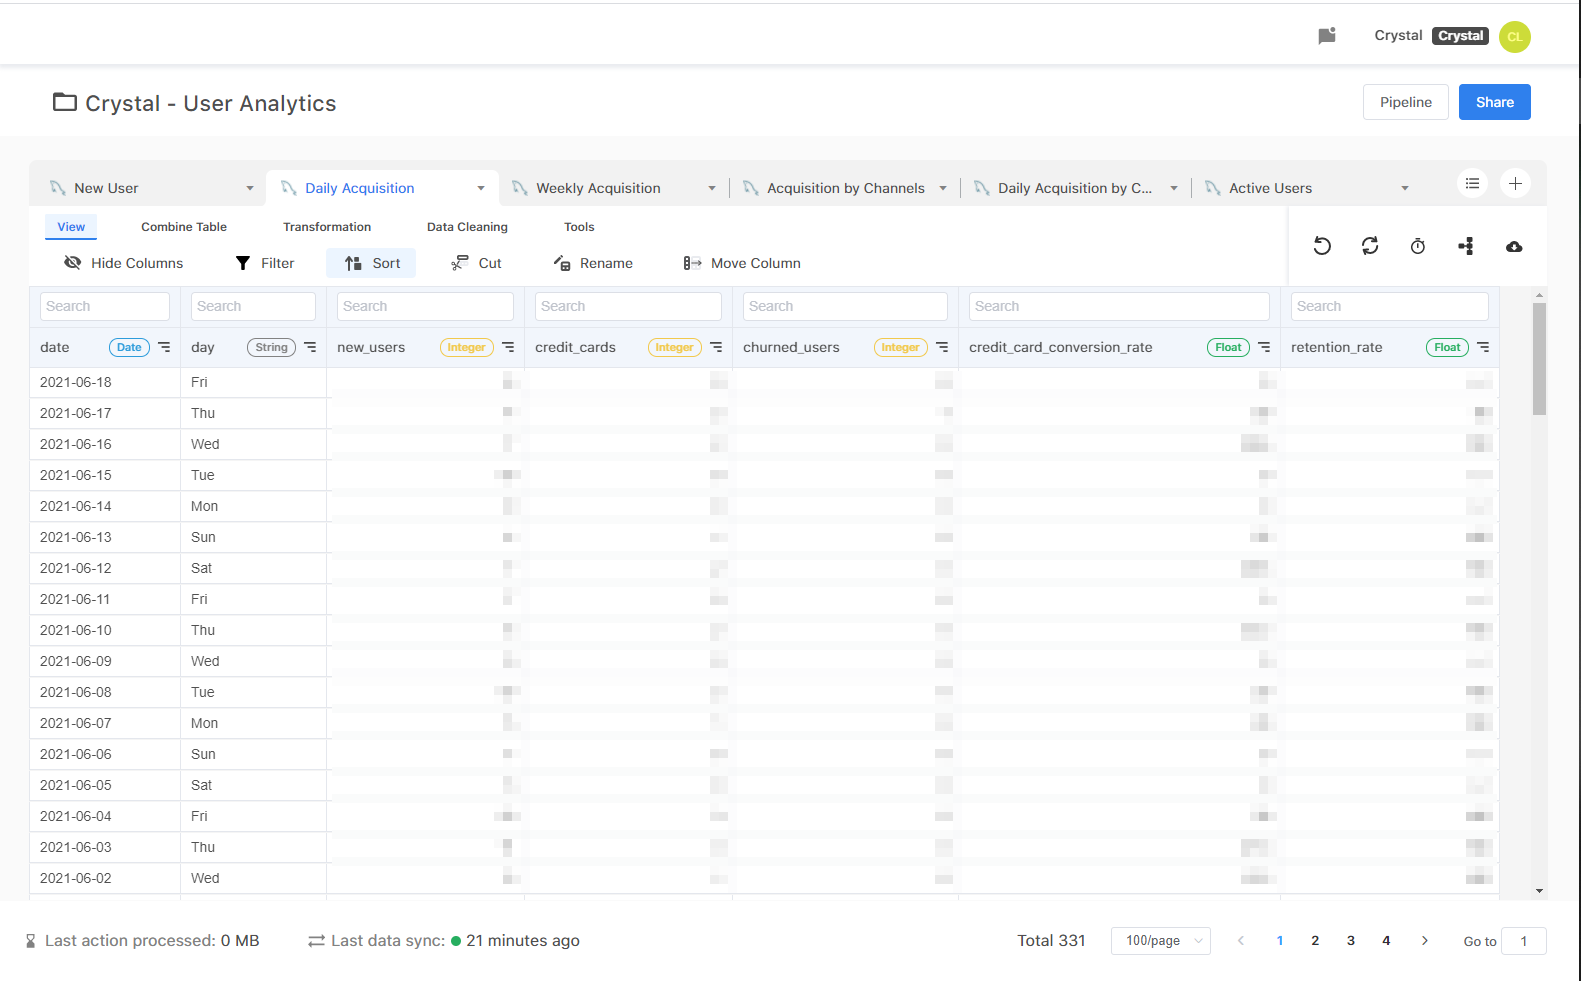The width and height of the screenshot is (1581, 981).
Task: Go to page 4
Action: click(1386, 941)
